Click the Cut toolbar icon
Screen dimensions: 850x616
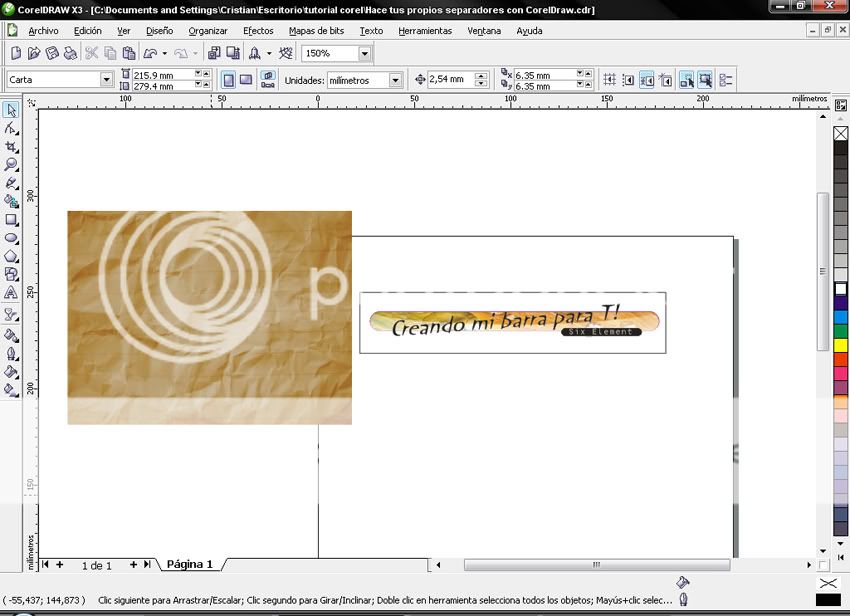pyautogui.click(x=92, y=53)
